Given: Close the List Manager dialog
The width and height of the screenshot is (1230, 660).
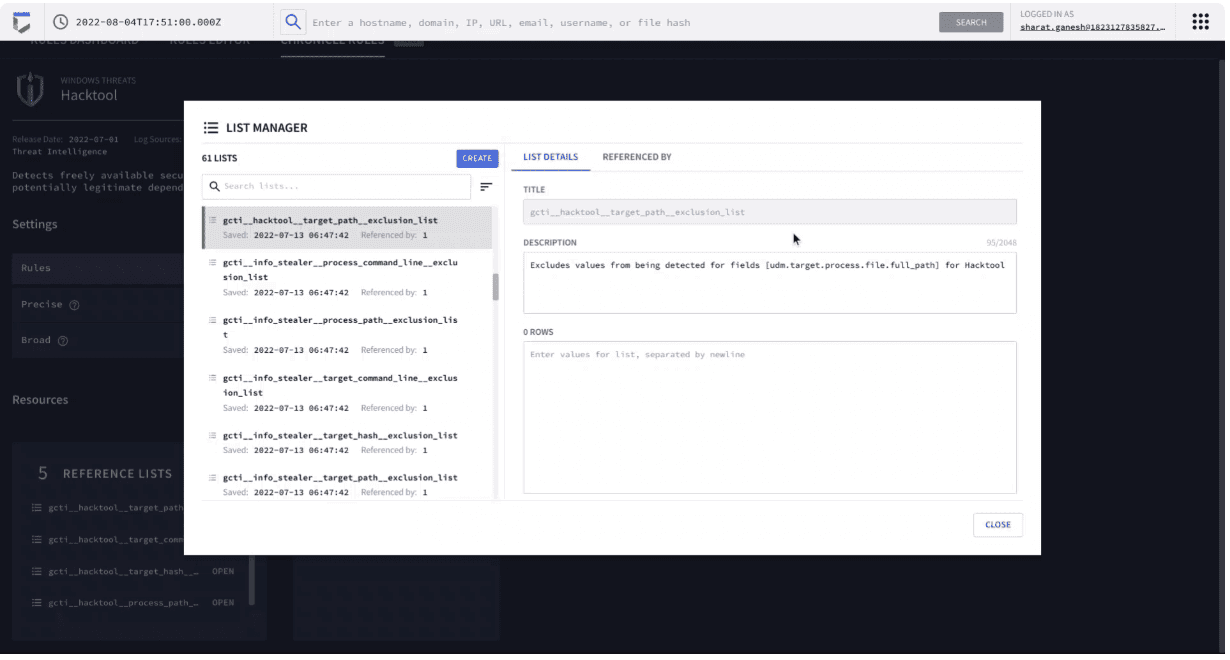Looking at the screenshot, I should 998,525.
